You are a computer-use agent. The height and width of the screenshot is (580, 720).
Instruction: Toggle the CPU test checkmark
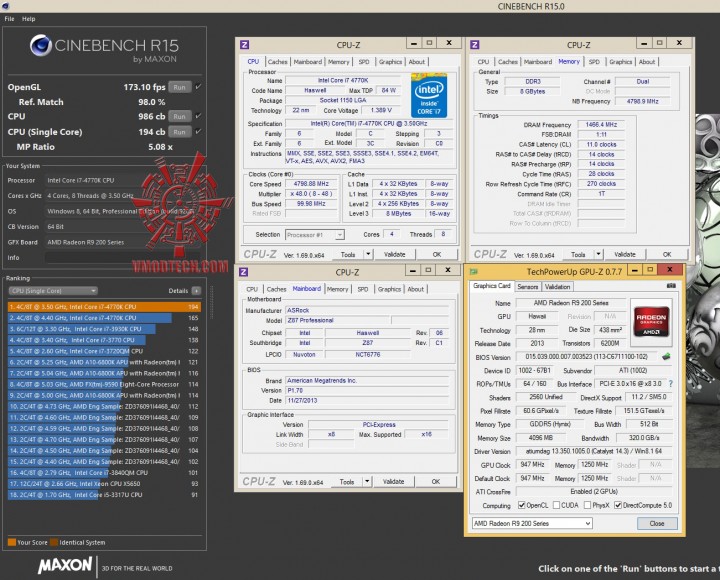198,116
